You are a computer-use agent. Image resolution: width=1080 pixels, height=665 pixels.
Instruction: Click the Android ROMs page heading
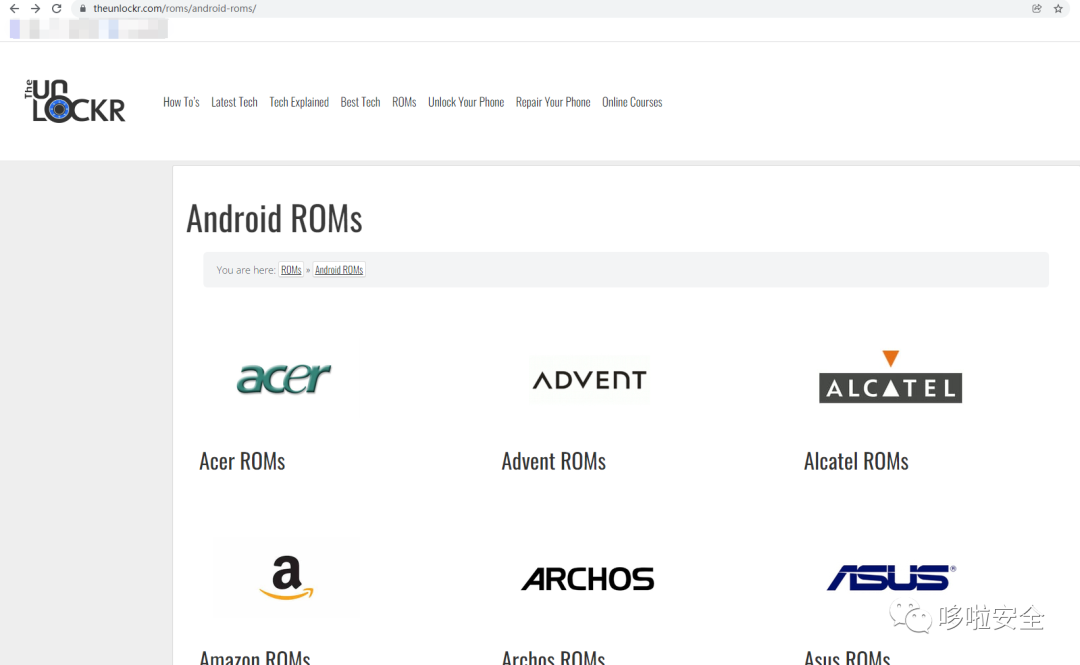[274, 219]
